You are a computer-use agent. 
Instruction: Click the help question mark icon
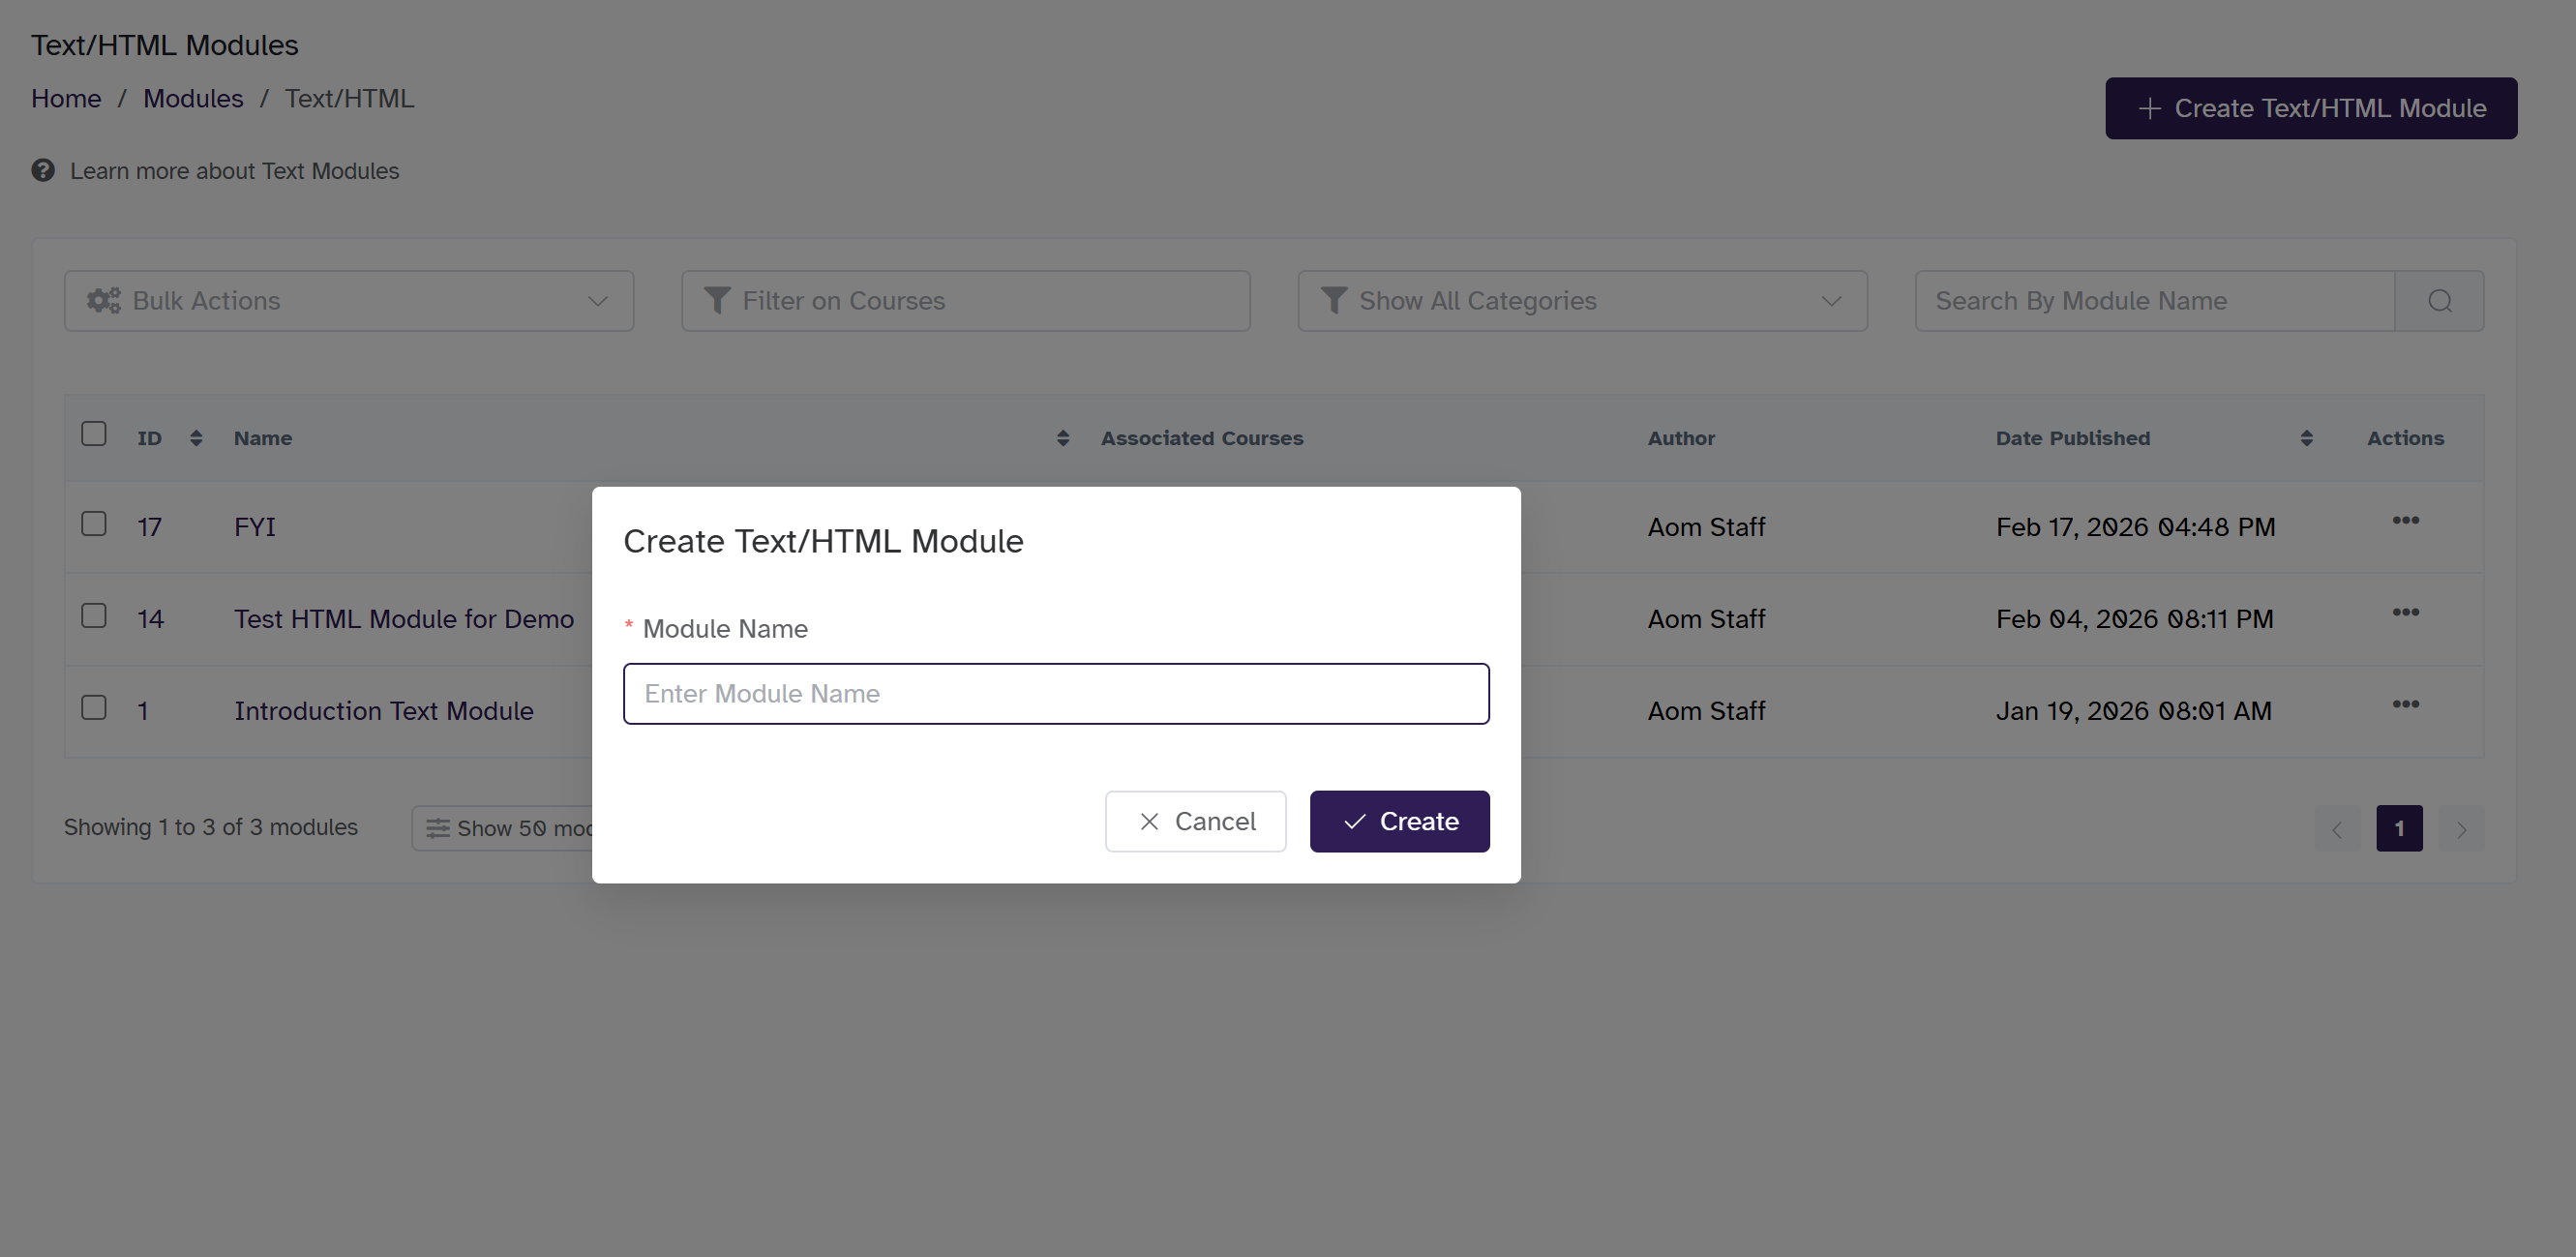click(43, 170)
